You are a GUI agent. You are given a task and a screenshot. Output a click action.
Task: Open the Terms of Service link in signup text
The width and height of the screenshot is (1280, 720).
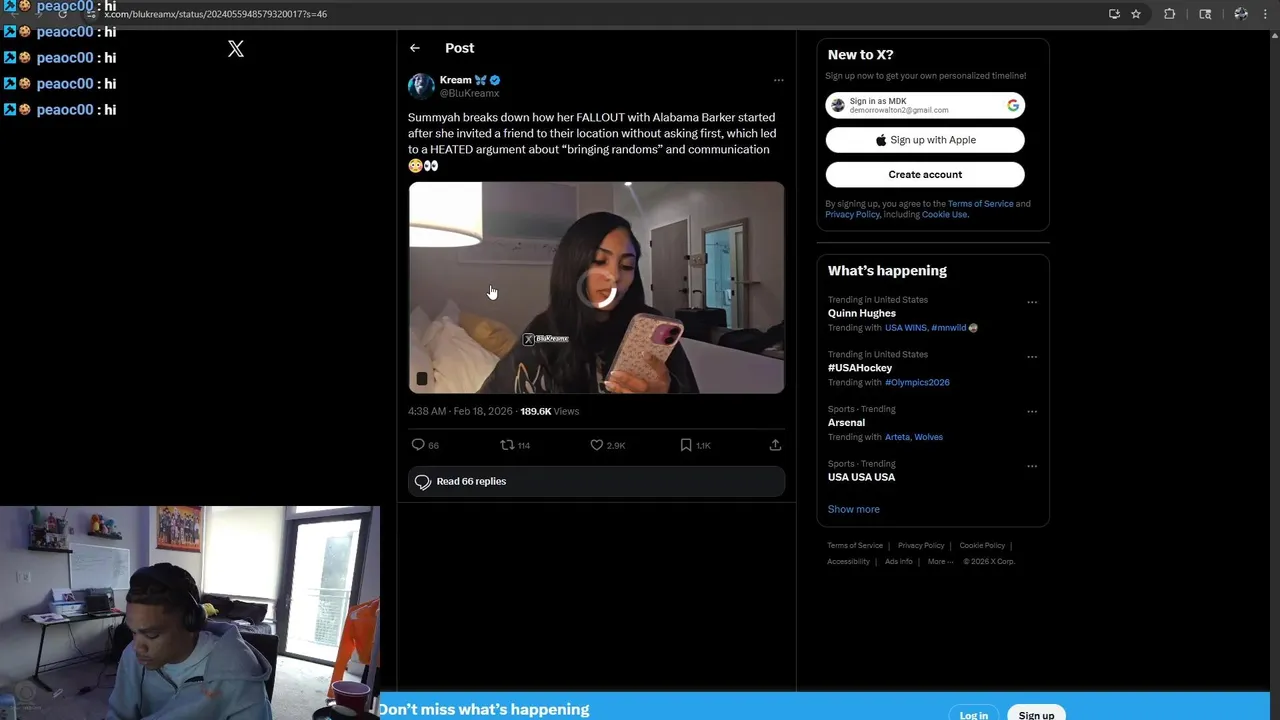[980, 204]
